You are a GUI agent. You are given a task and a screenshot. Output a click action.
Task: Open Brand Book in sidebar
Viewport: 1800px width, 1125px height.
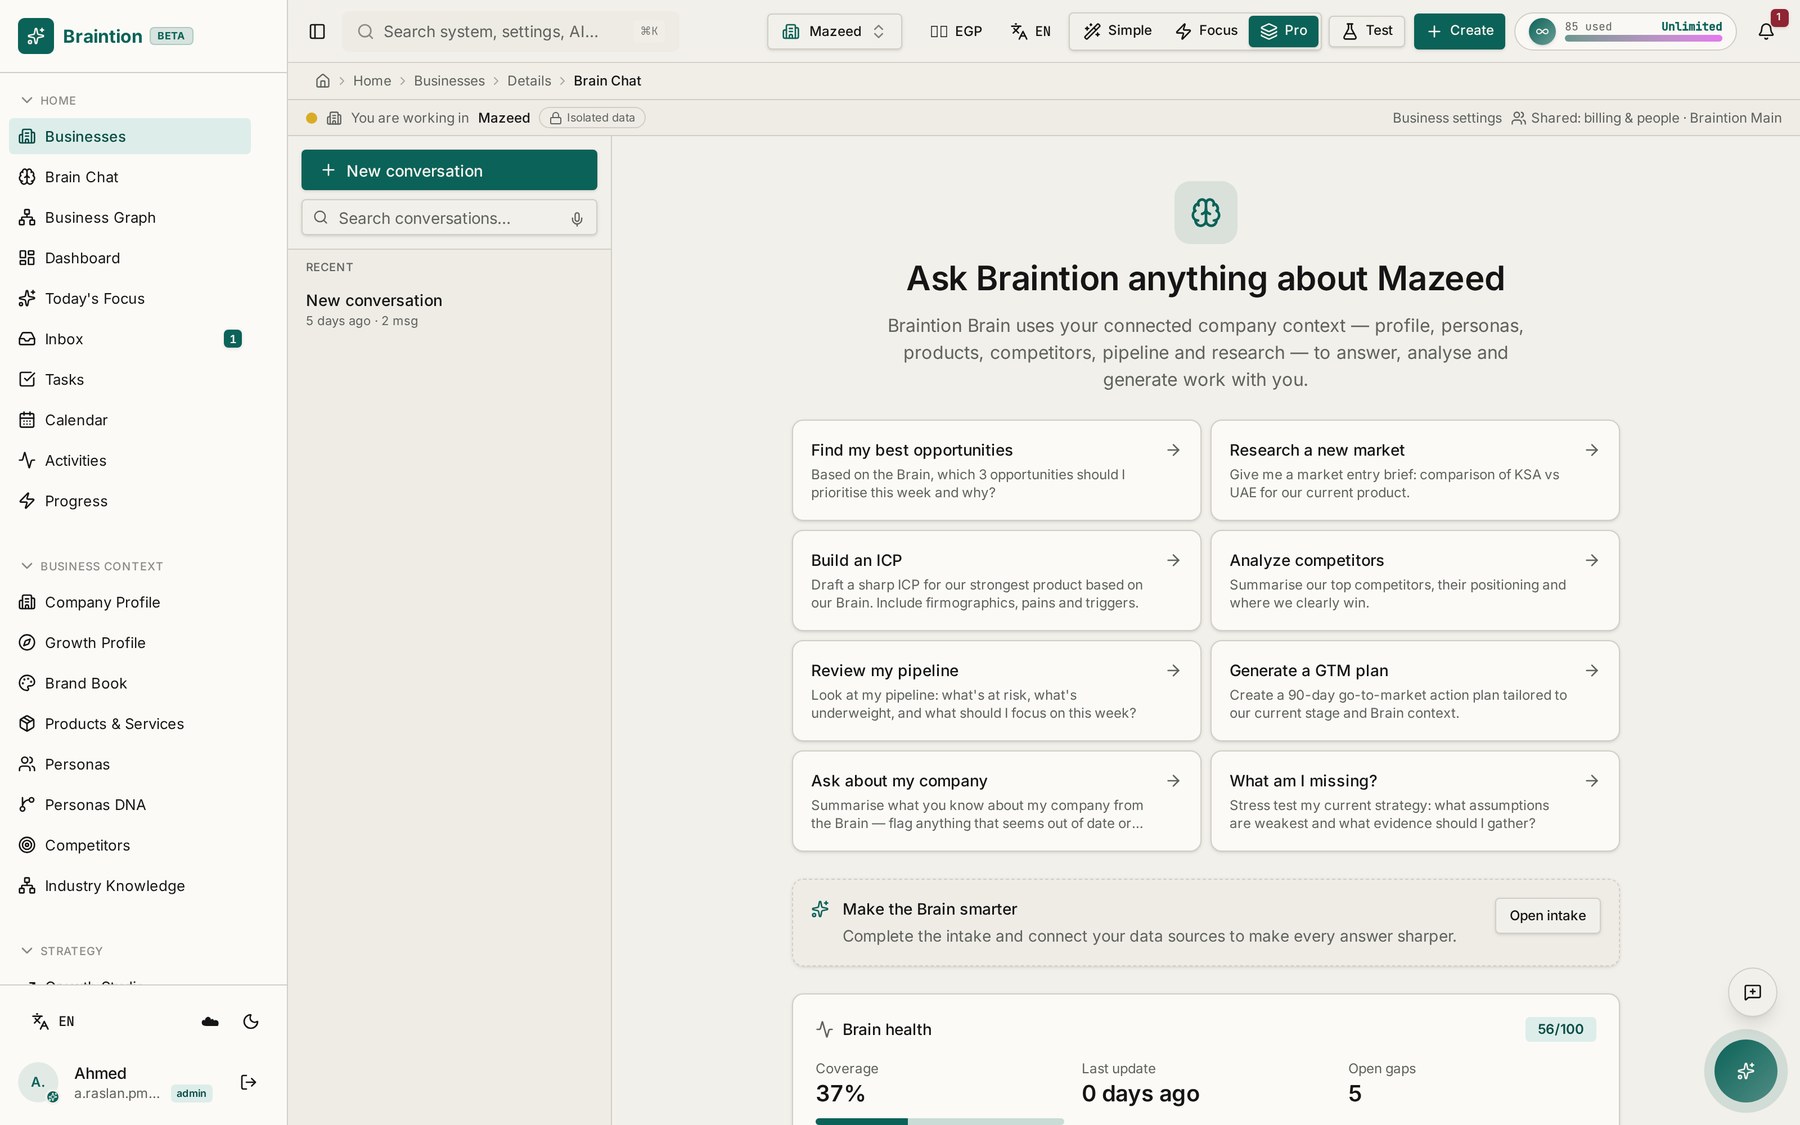[130, 683]
